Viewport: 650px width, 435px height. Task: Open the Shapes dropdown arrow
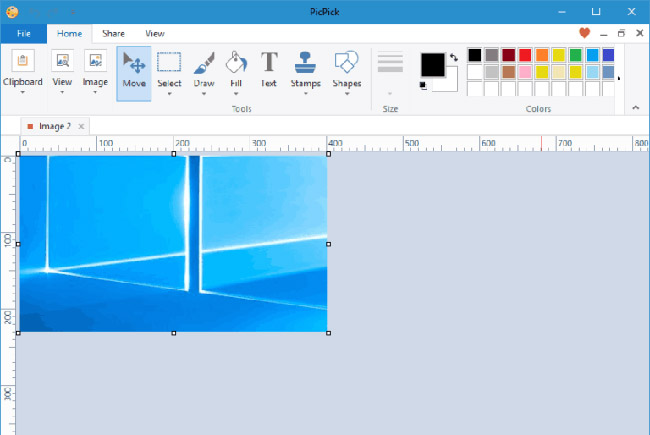[x=347, y=94]
